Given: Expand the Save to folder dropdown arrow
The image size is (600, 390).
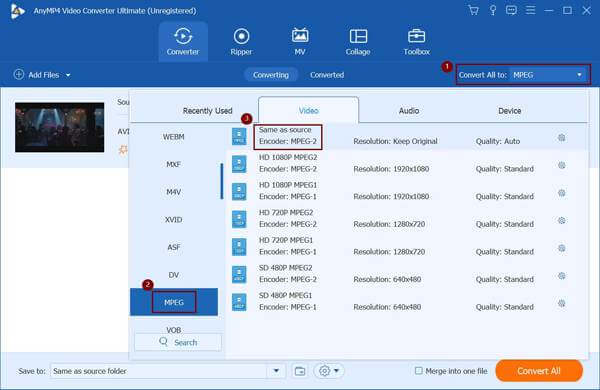Looking at the screenshot, I should [x=276, y=370].
